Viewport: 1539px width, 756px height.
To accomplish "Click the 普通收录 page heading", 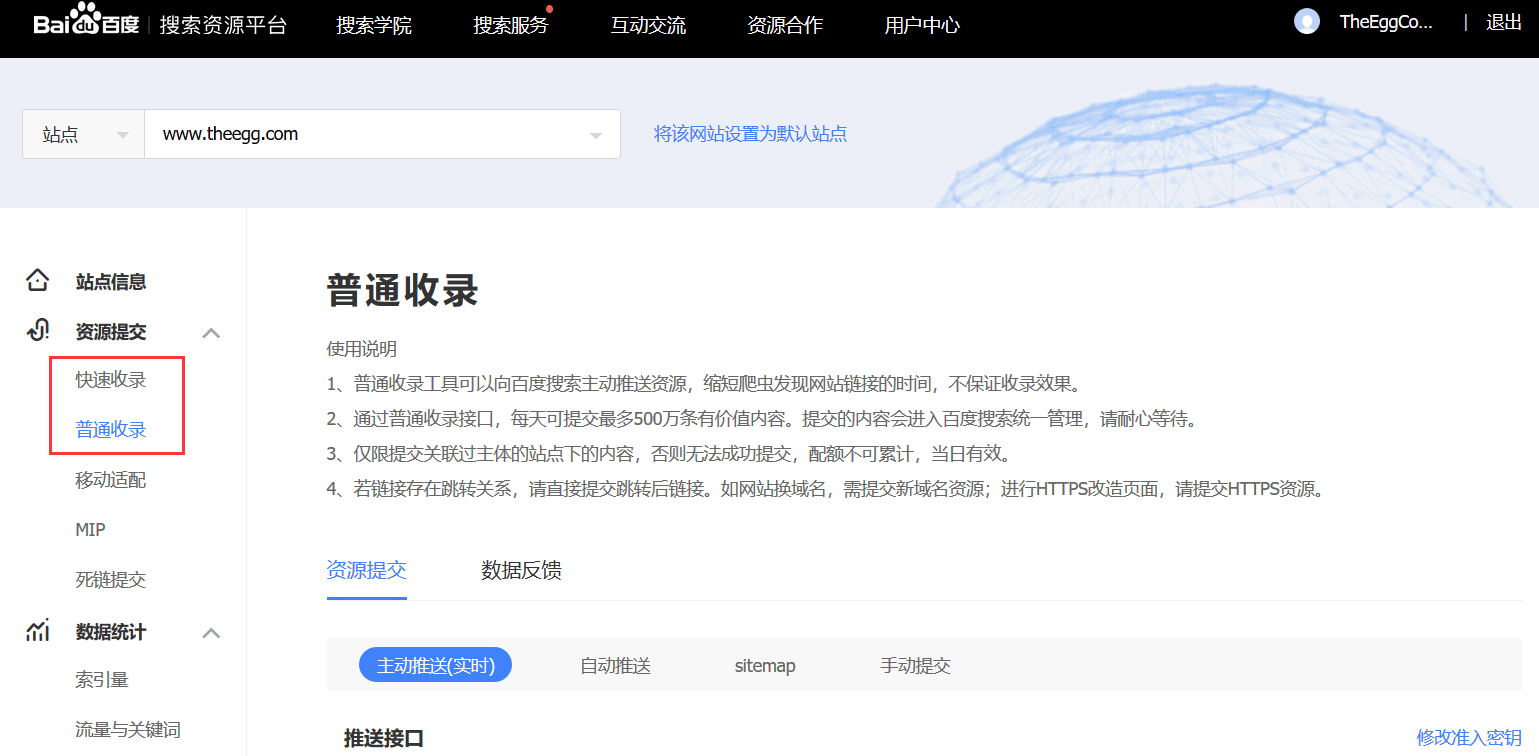I will point(403,291).
